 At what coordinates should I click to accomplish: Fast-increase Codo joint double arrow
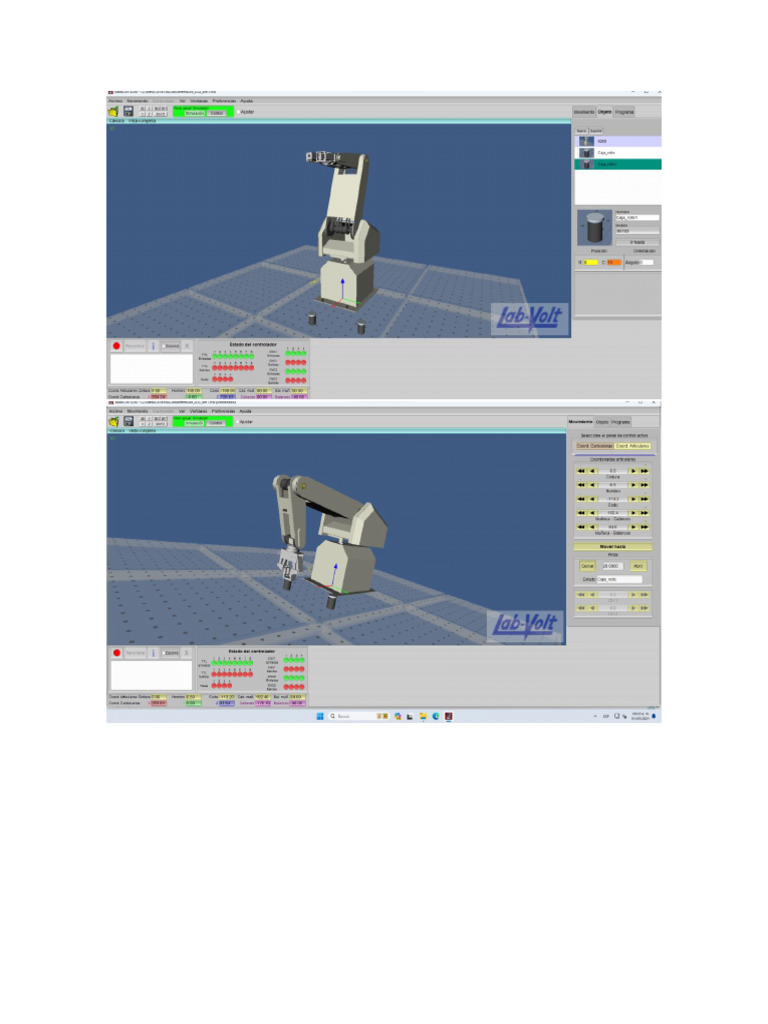click(645, 500)
